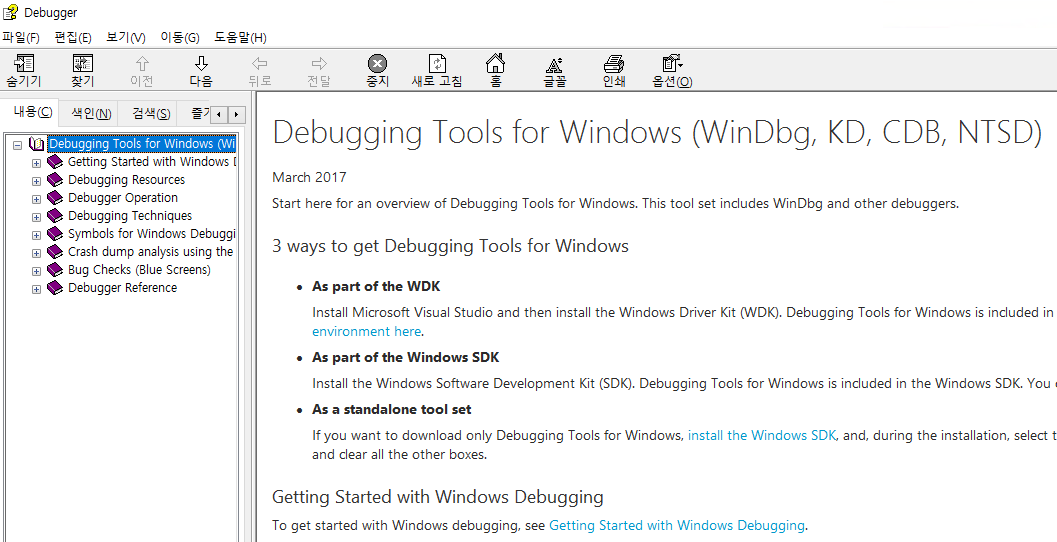The height and width of the screenshot is (542, 1057).
Task: Open the 보기(V) menu
Action: 126,37
